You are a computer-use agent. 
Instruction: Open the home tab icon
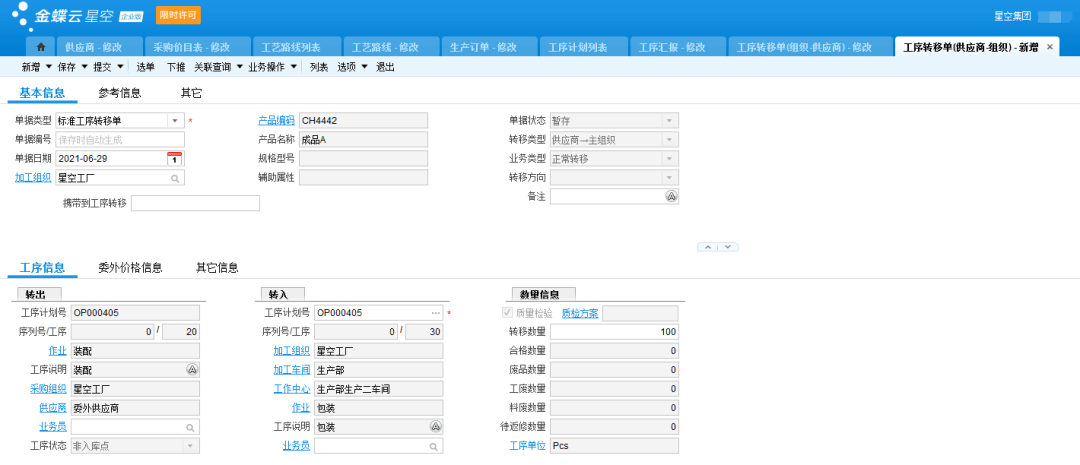41,47
